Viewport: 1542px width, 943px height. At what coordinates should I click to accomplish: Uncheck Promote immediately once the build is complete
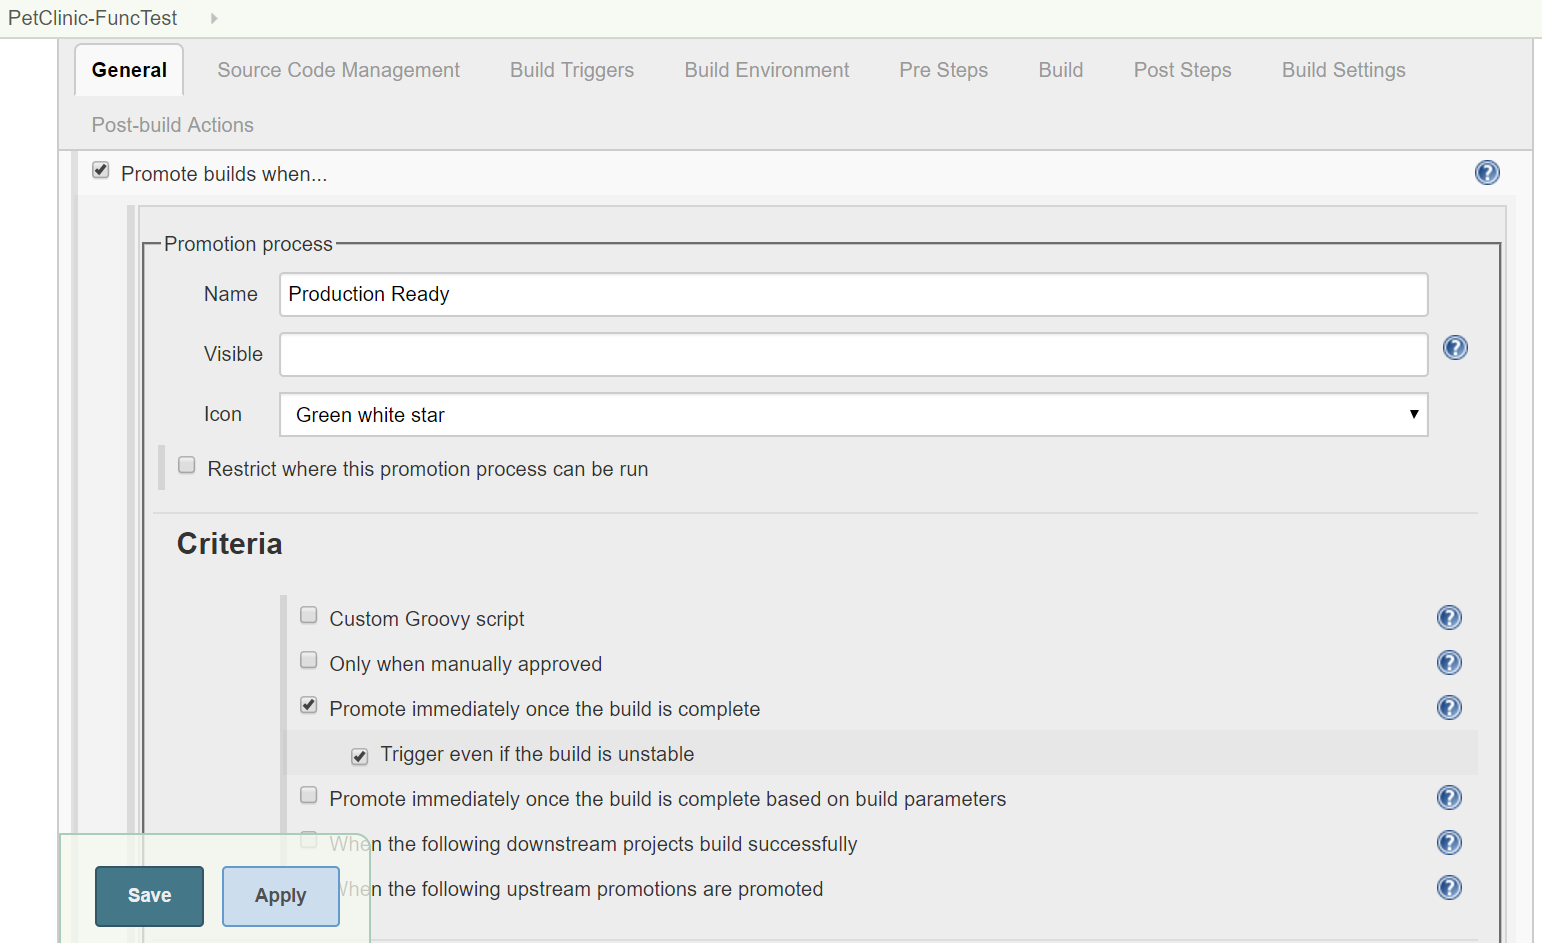(x=309, y=705)
